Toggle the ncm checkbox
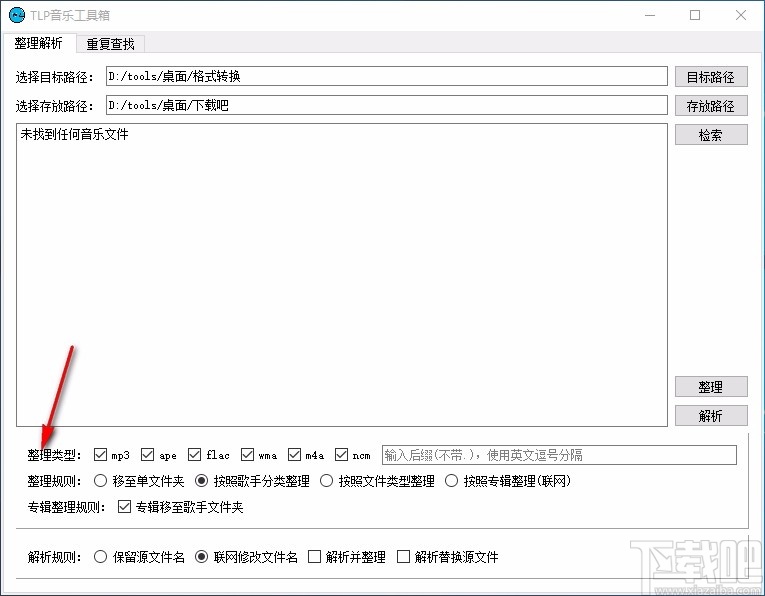The height and width of the screenshot is (596, 765). [341, 455]
